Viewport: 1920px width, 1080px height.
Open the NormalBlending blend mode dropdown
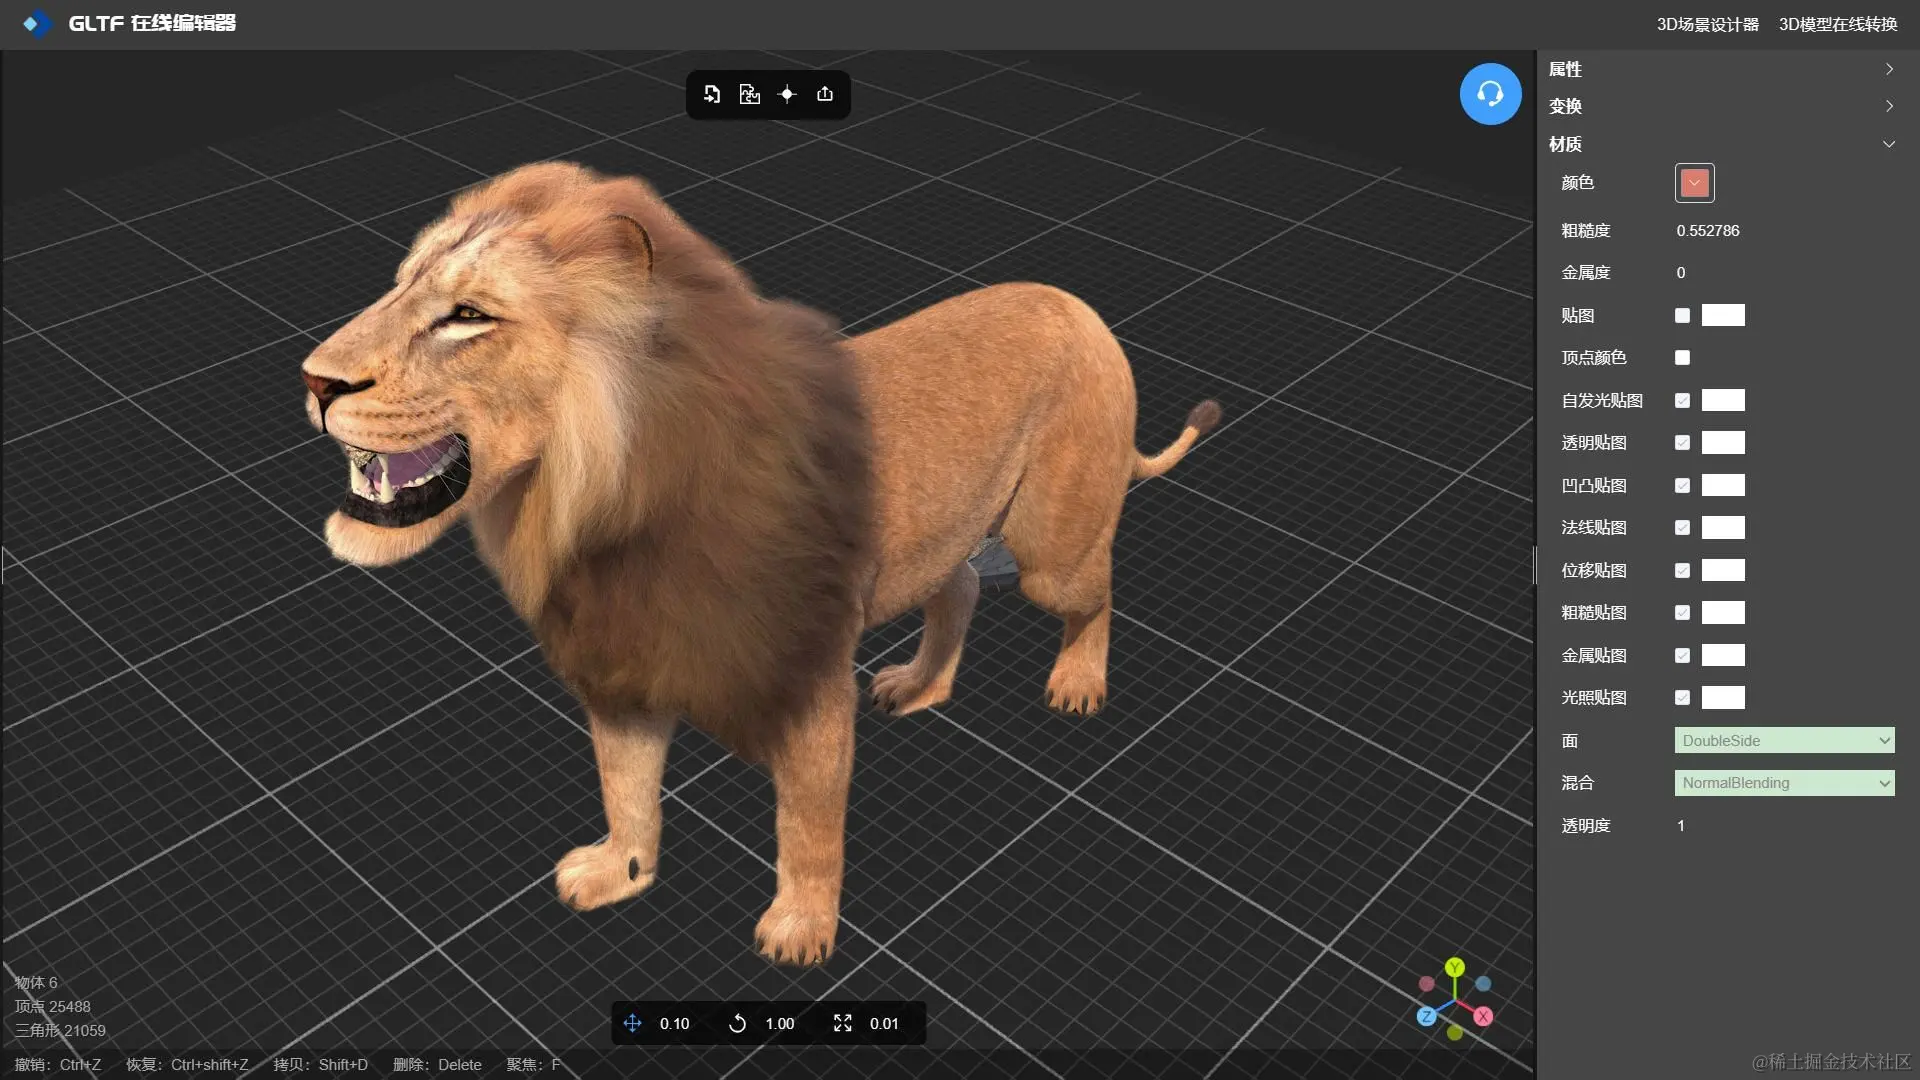[x=1784, y=783]
